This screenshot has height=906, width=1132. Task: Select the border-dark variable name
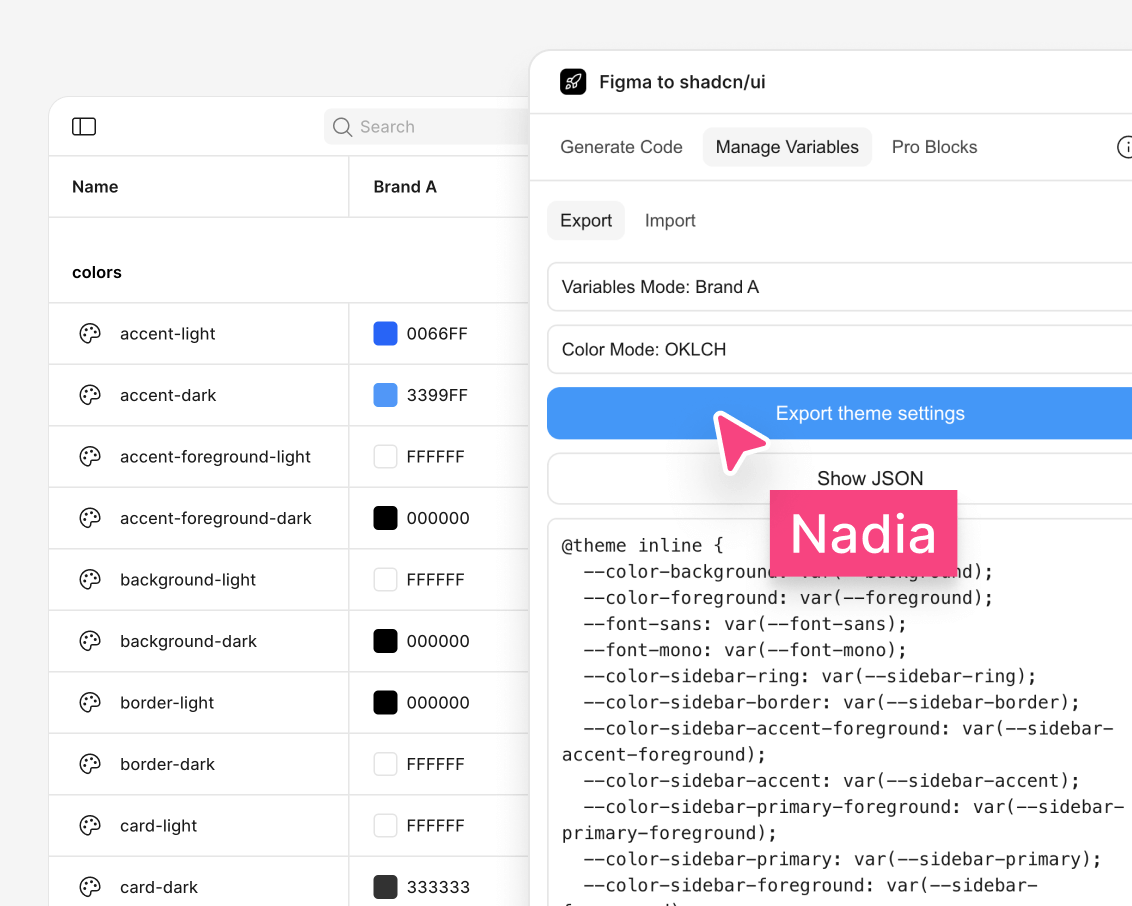167,764
